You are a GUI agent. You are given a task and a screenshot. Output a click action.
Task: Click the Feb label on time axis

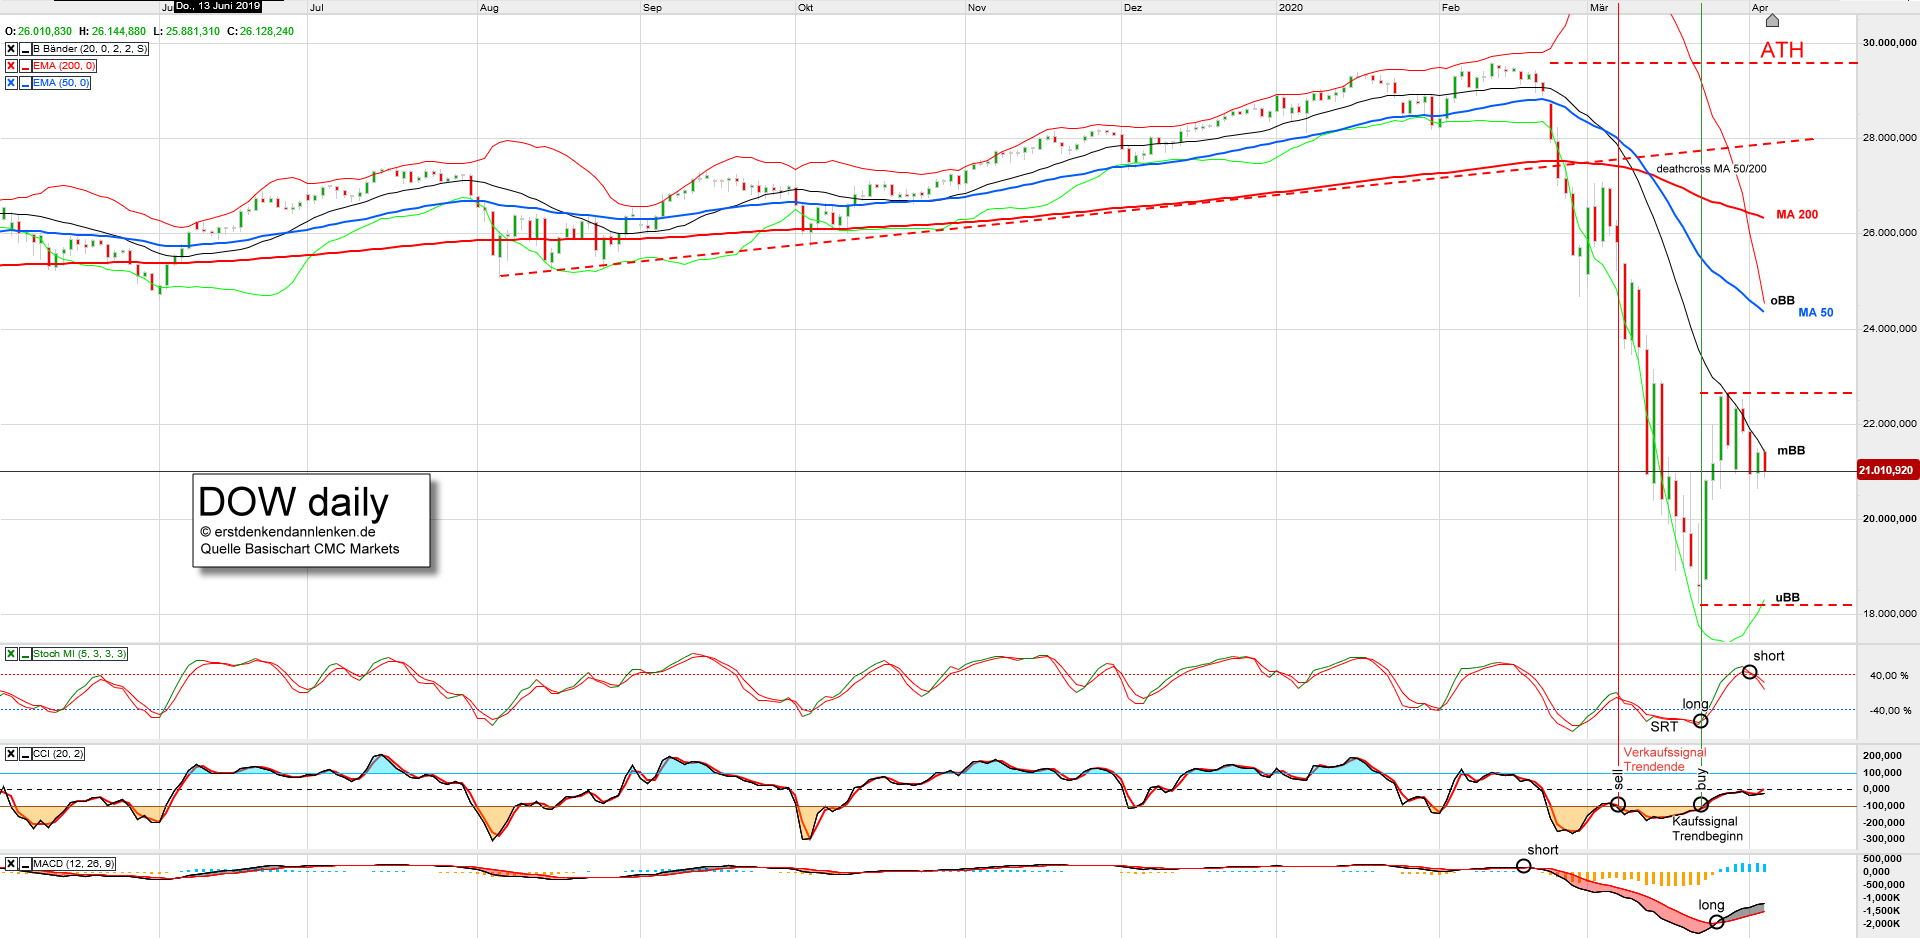[1451, 8]
